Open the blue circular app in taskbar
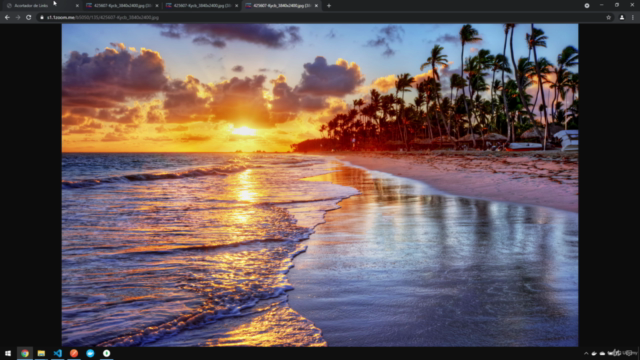Screen dimensions: 640x360 click(x=90, y=353)
